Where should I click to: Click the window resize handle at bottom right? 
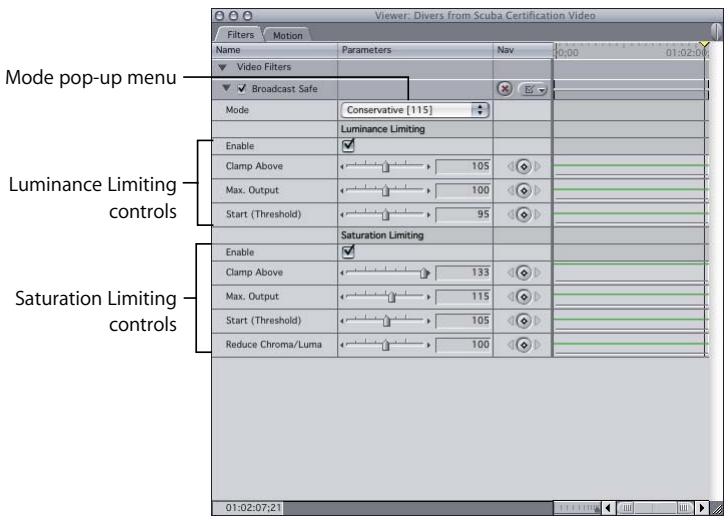click(717, 508)
